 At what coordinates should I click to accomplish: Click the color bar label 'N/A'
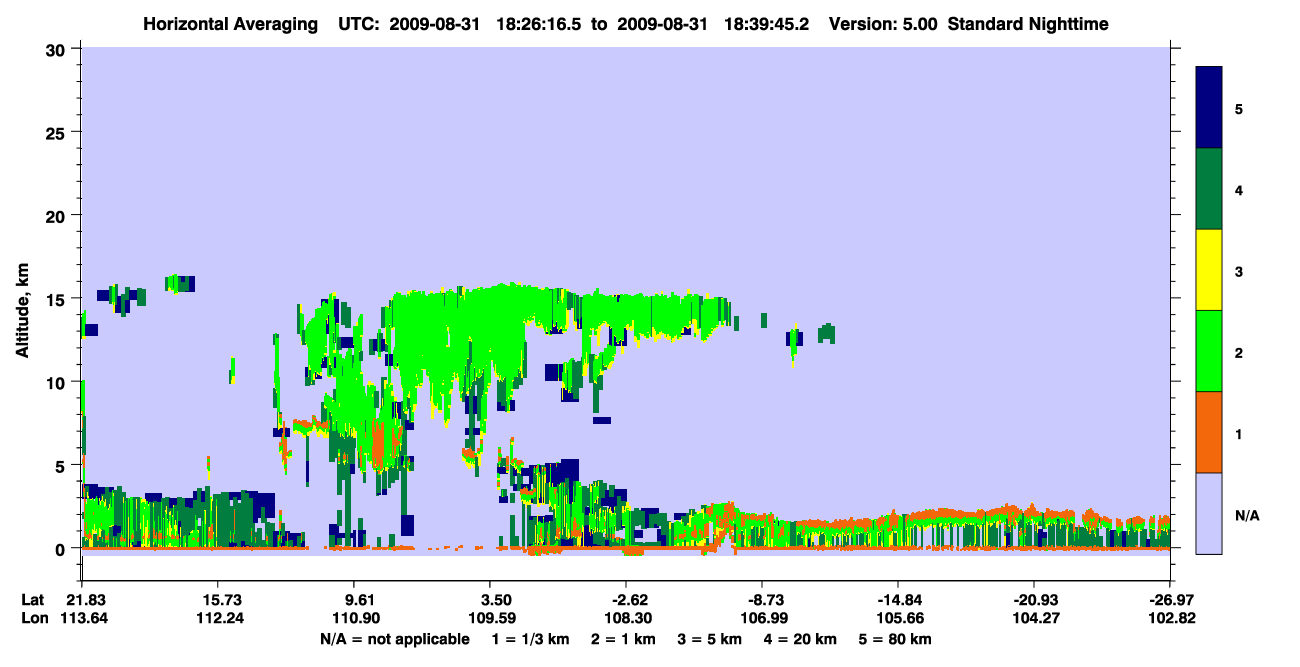[1247, 515]
